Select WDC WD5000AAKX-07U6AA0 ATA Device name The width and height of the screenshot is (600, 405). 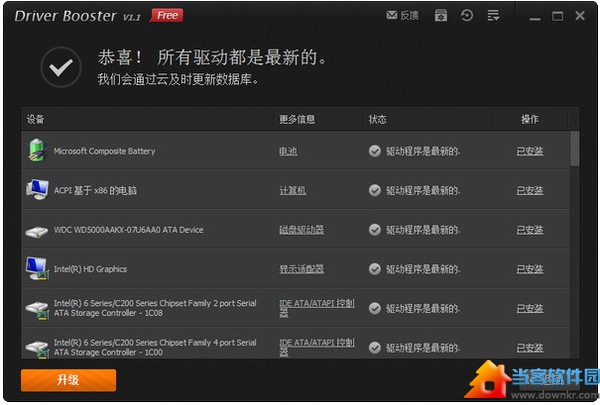pyautogui.click(x=129, y=230)
